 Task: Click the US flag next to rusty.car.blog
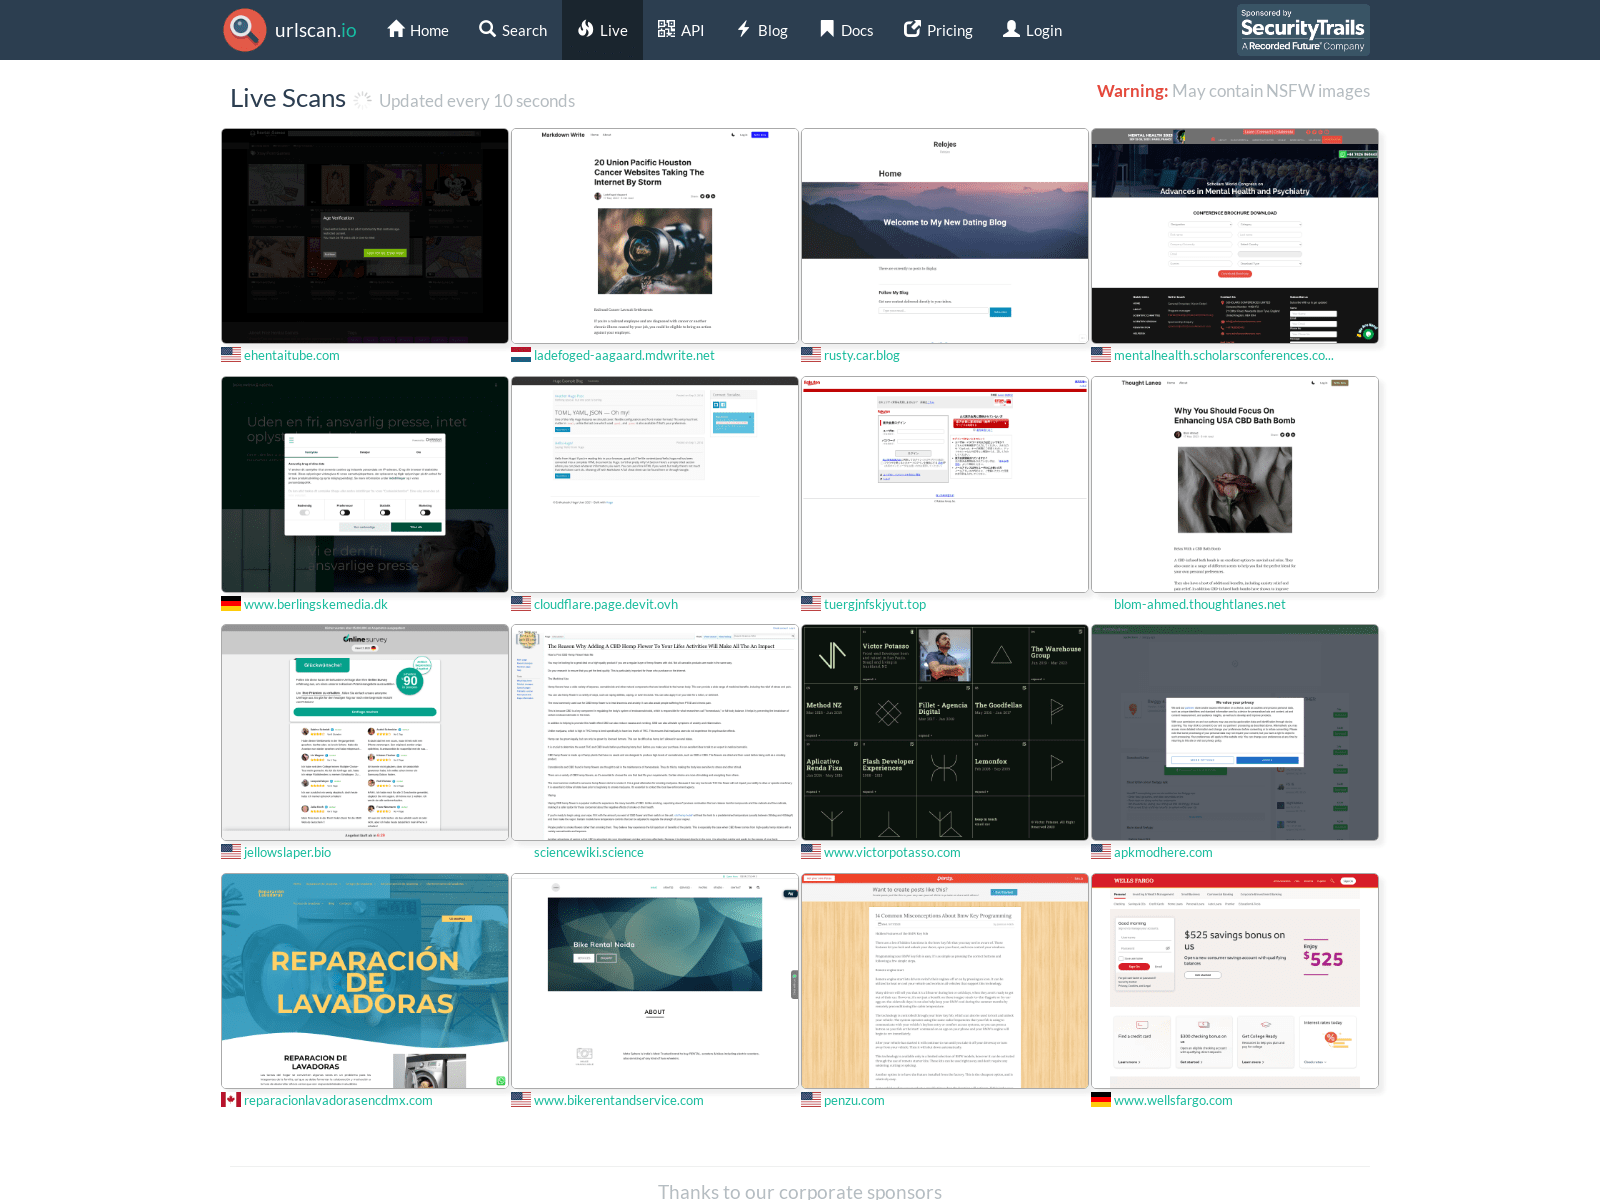811,355
